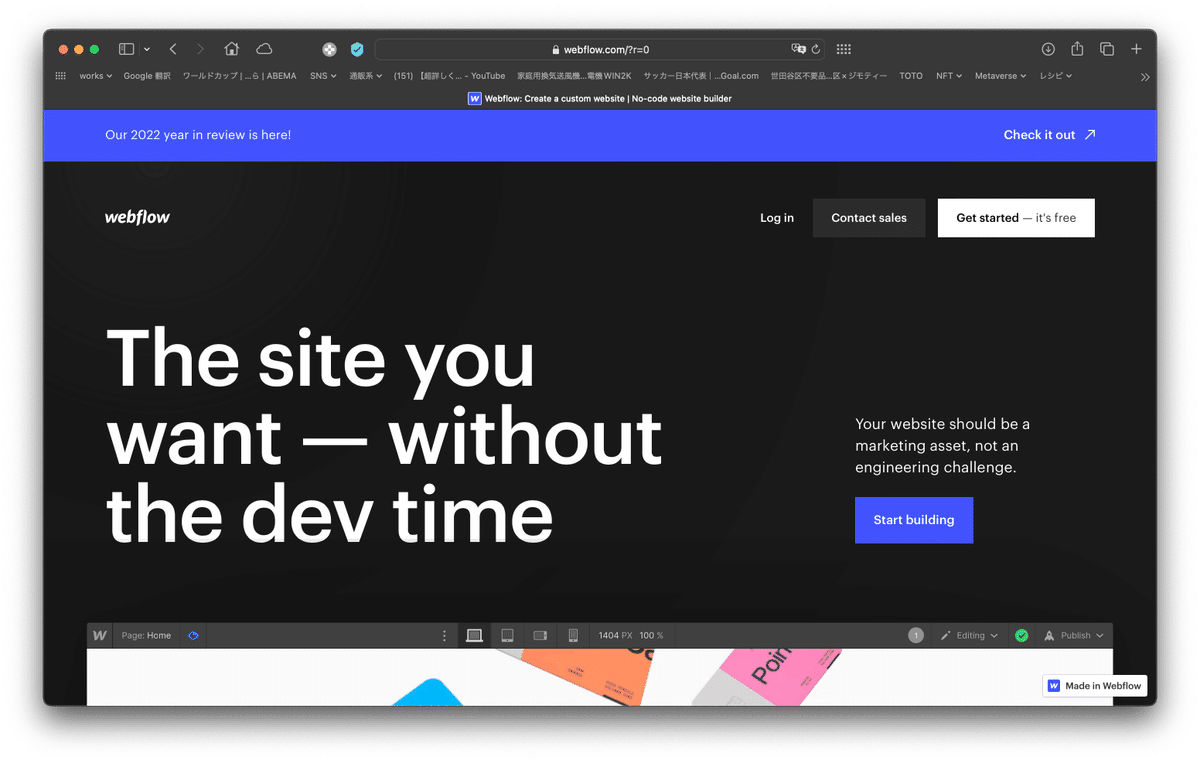The image size is (1200, 763).
Task: Focus the webflow.com address bar
Action: click(x=600, y=49)
